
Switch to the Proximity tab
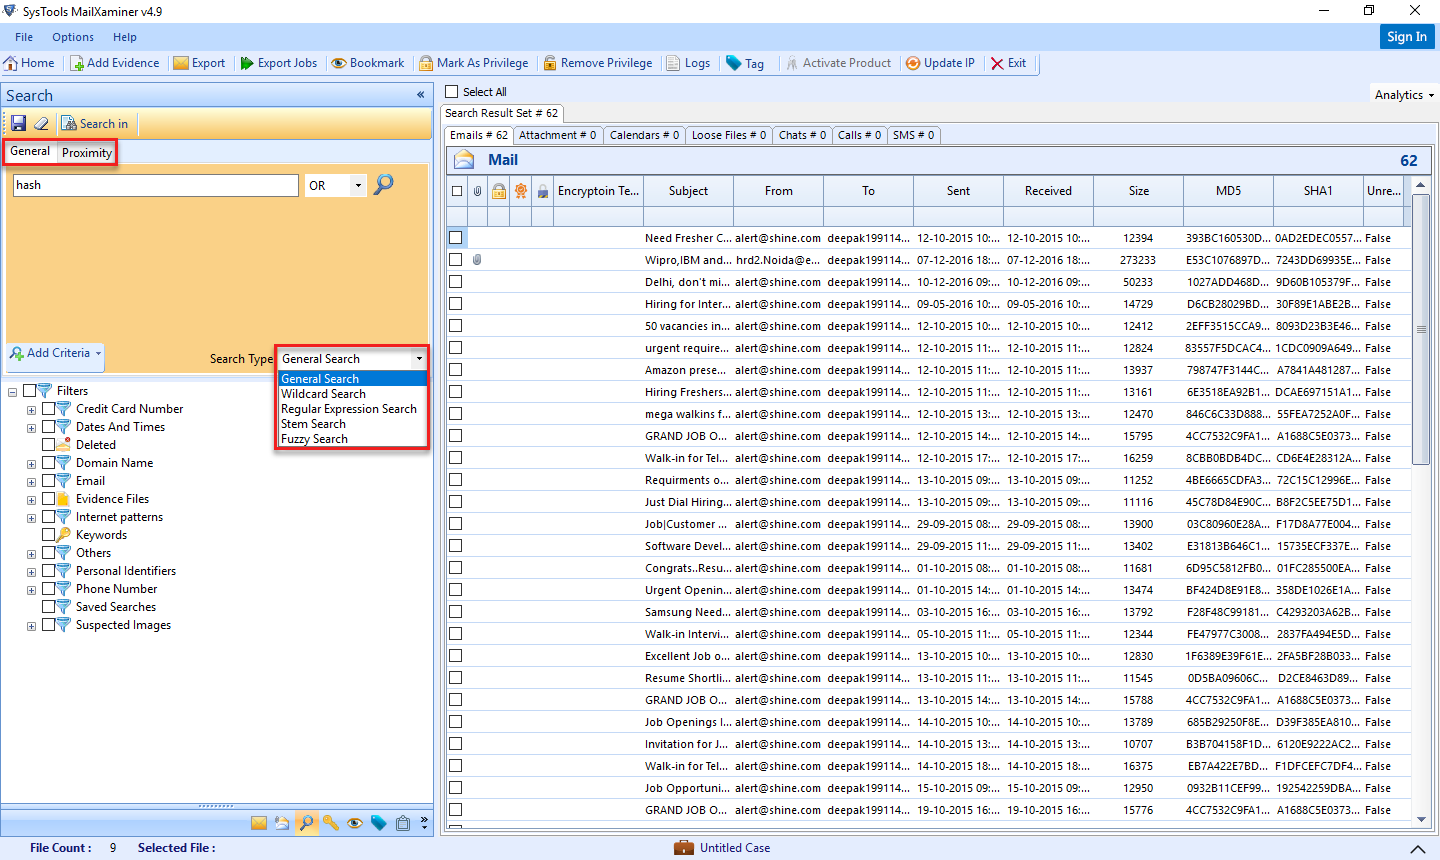tap(86, 152)
